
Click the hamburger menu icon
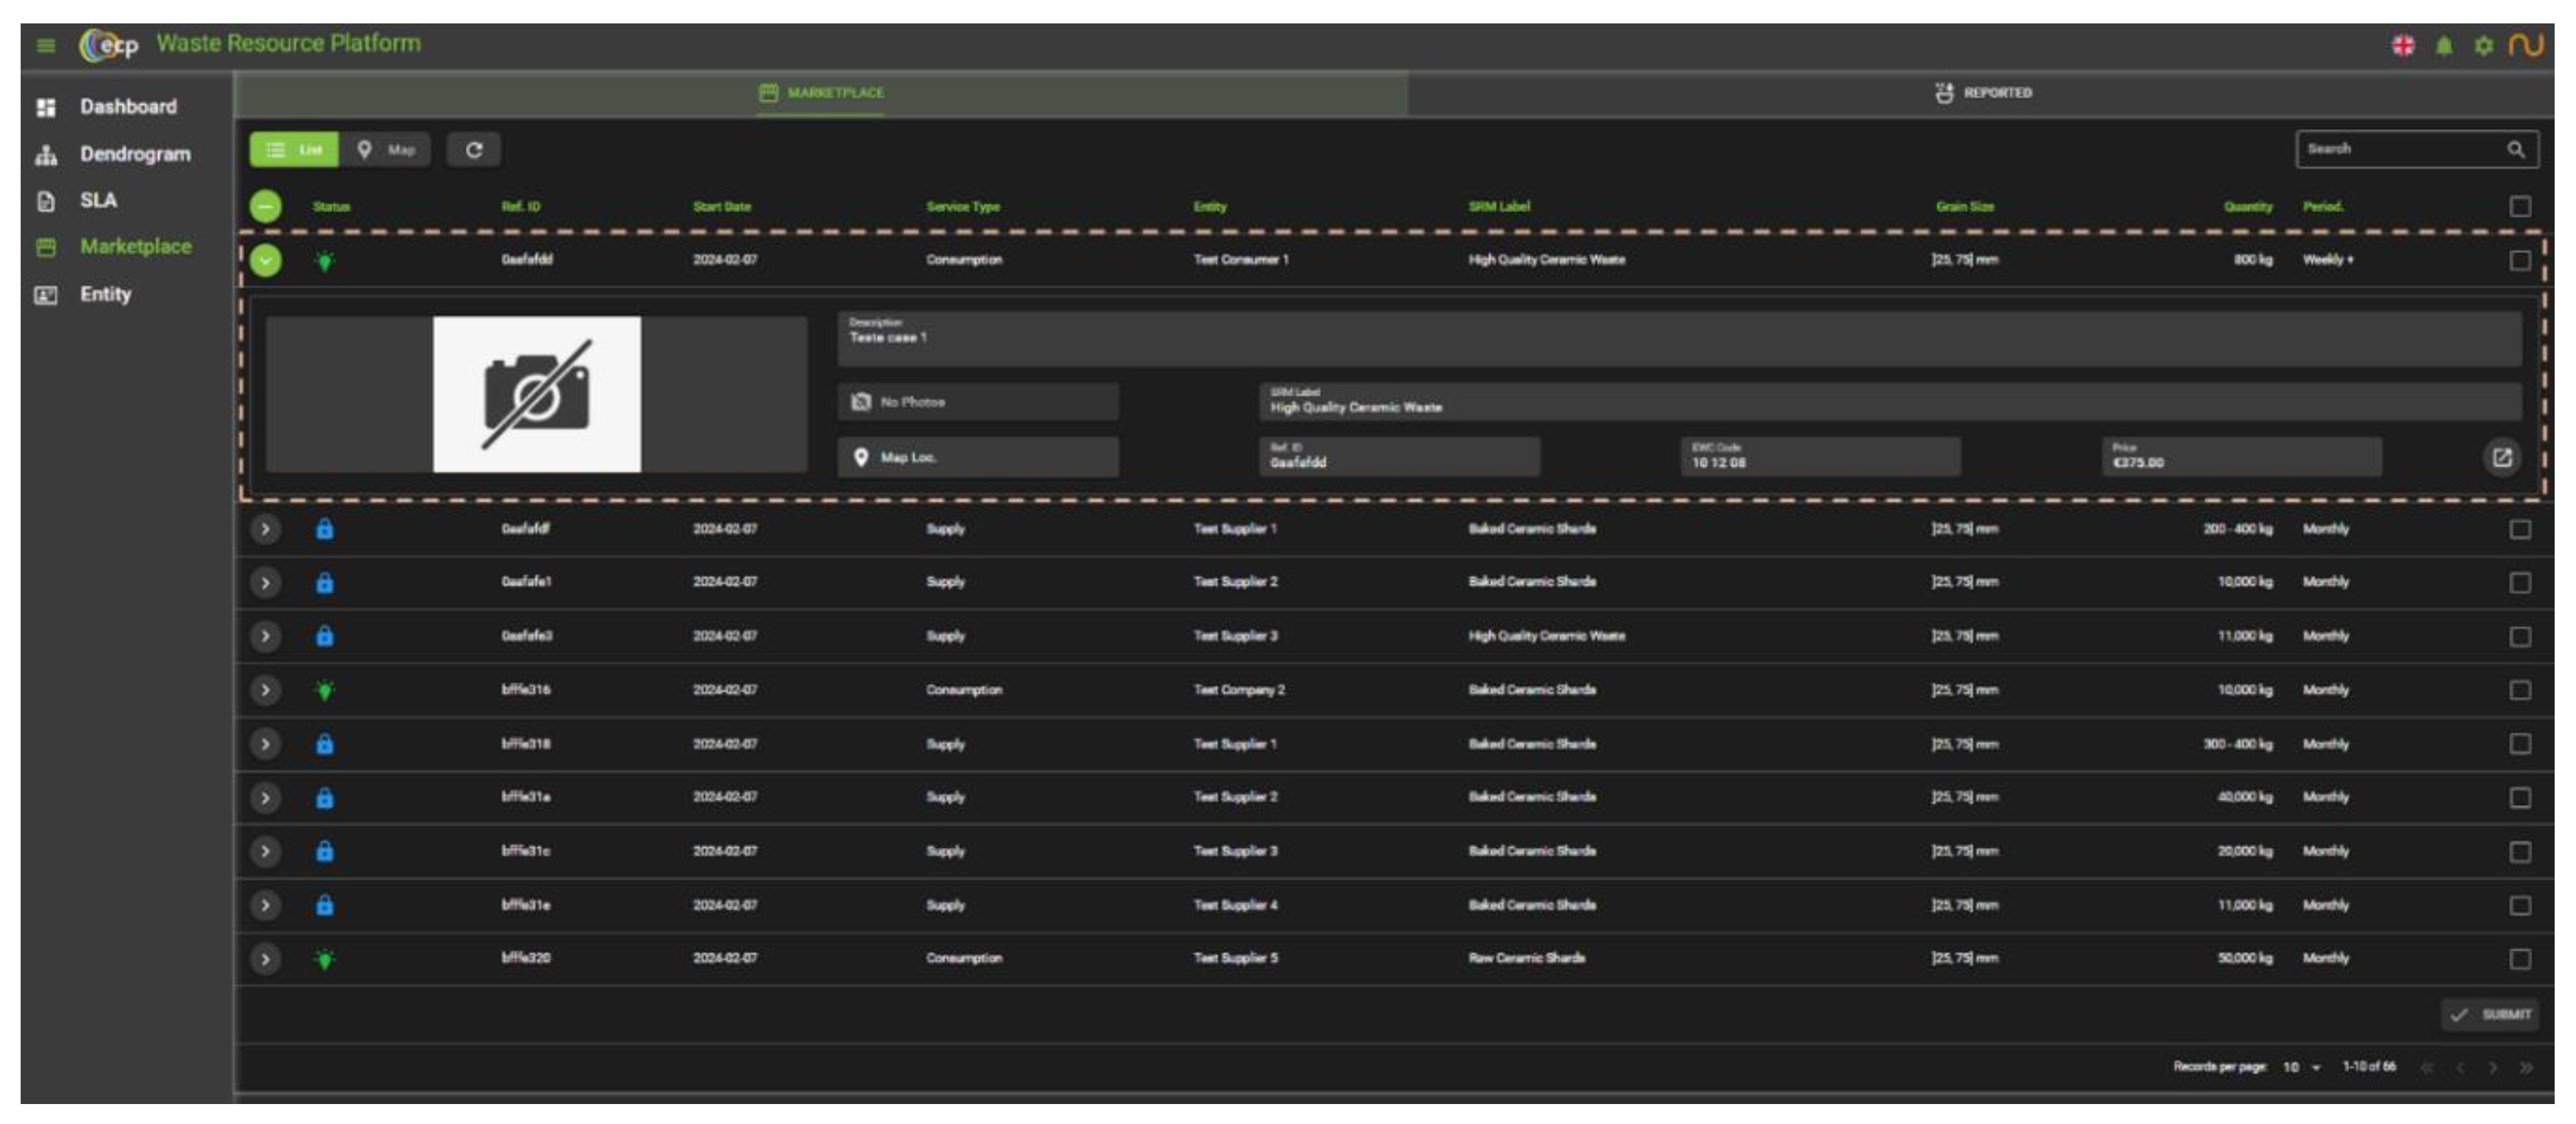[46, 45]
